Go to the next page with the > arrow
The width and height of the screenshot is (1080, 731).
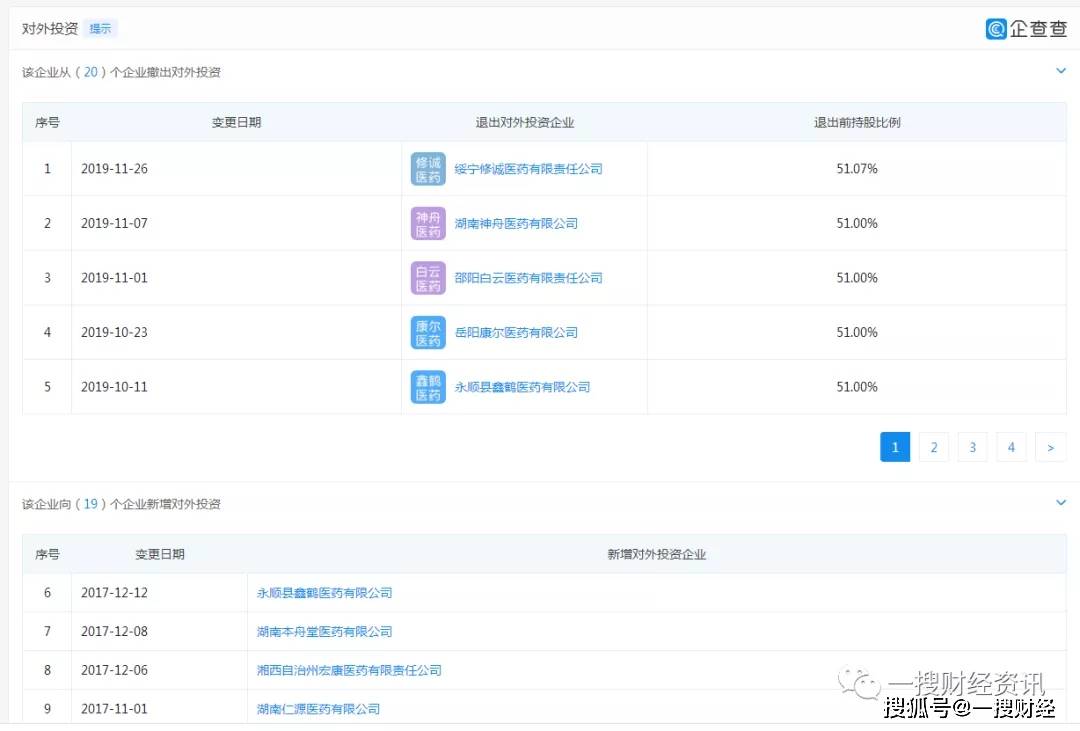(1050, 447)
